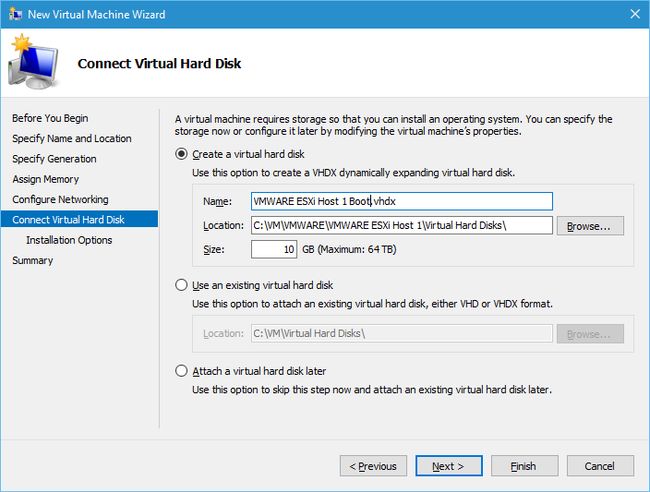Click GB (Maximum: 64 TB) text
650x492 pixels.
[x=349, y=249]
